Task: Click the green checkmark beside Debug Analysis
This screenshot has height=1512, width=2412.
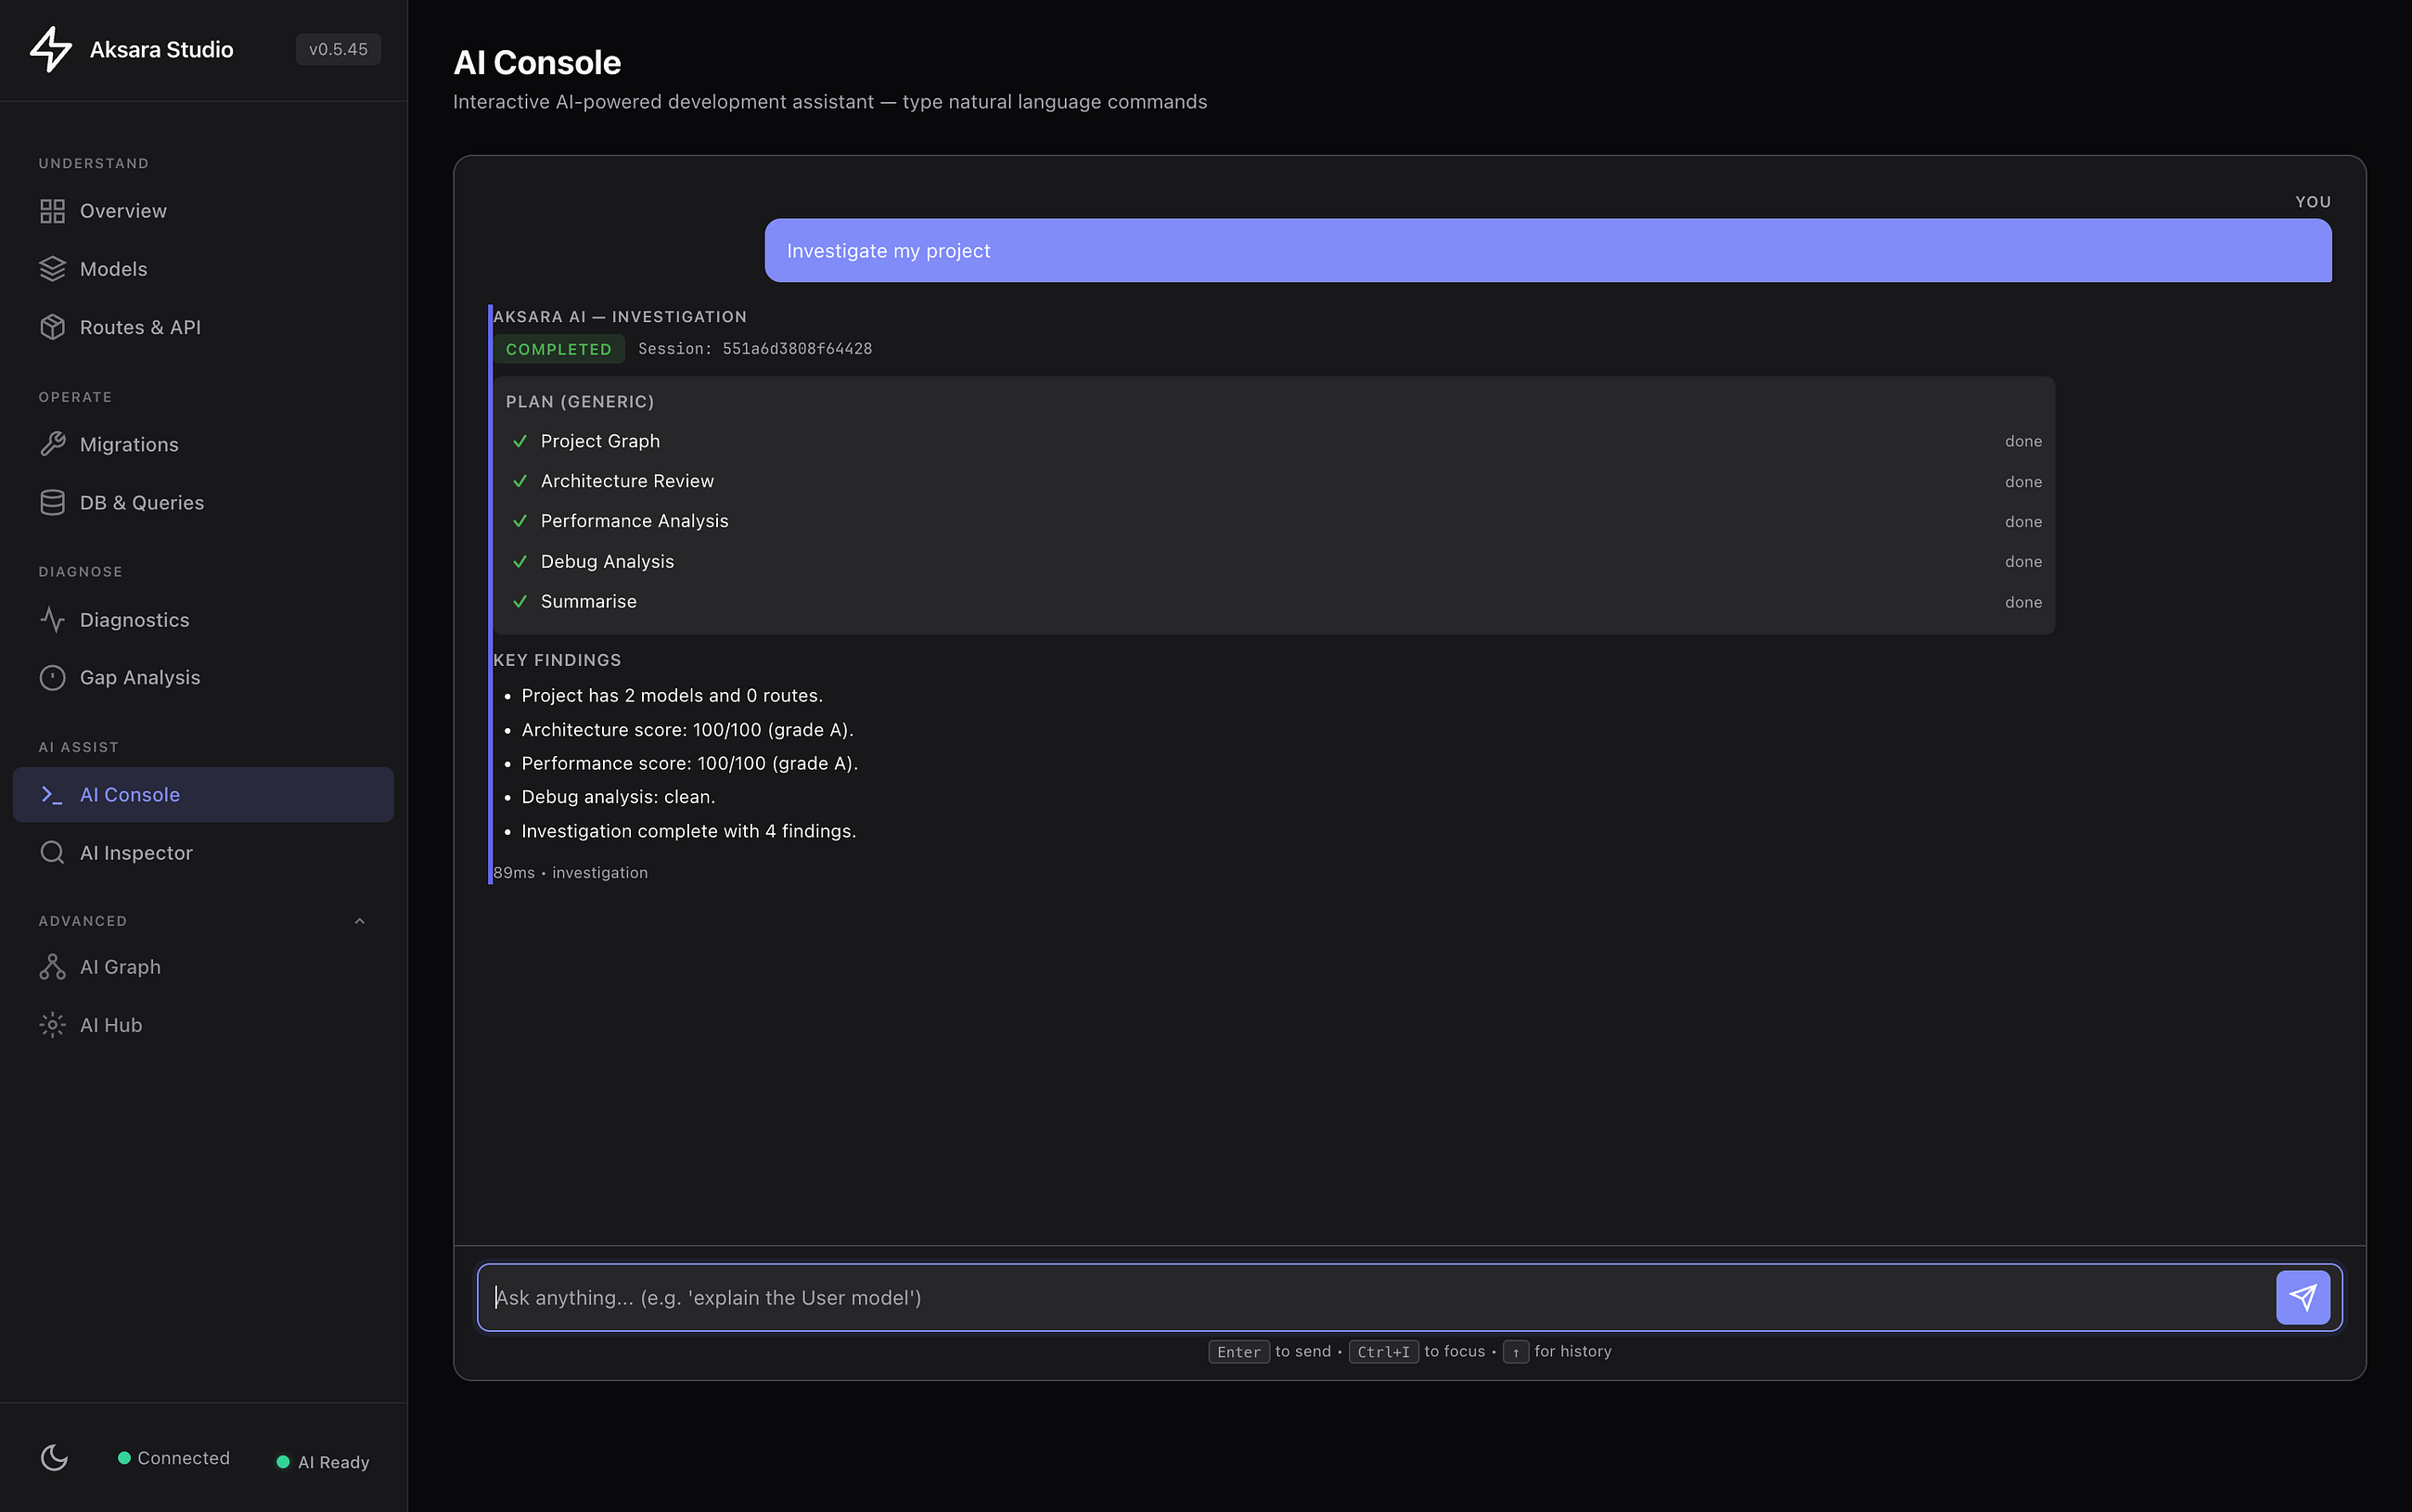Action: pos(520,562)
